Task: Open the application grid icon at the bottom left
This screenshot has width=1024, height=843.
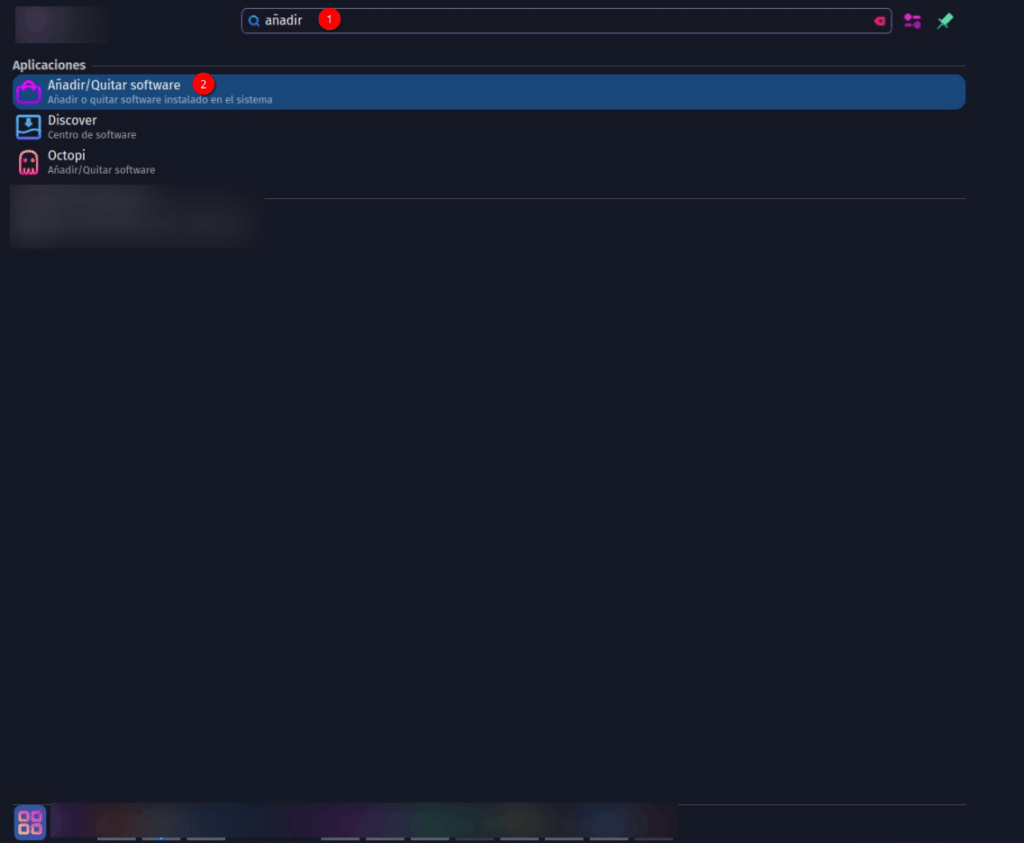Action: coord(30,822)
